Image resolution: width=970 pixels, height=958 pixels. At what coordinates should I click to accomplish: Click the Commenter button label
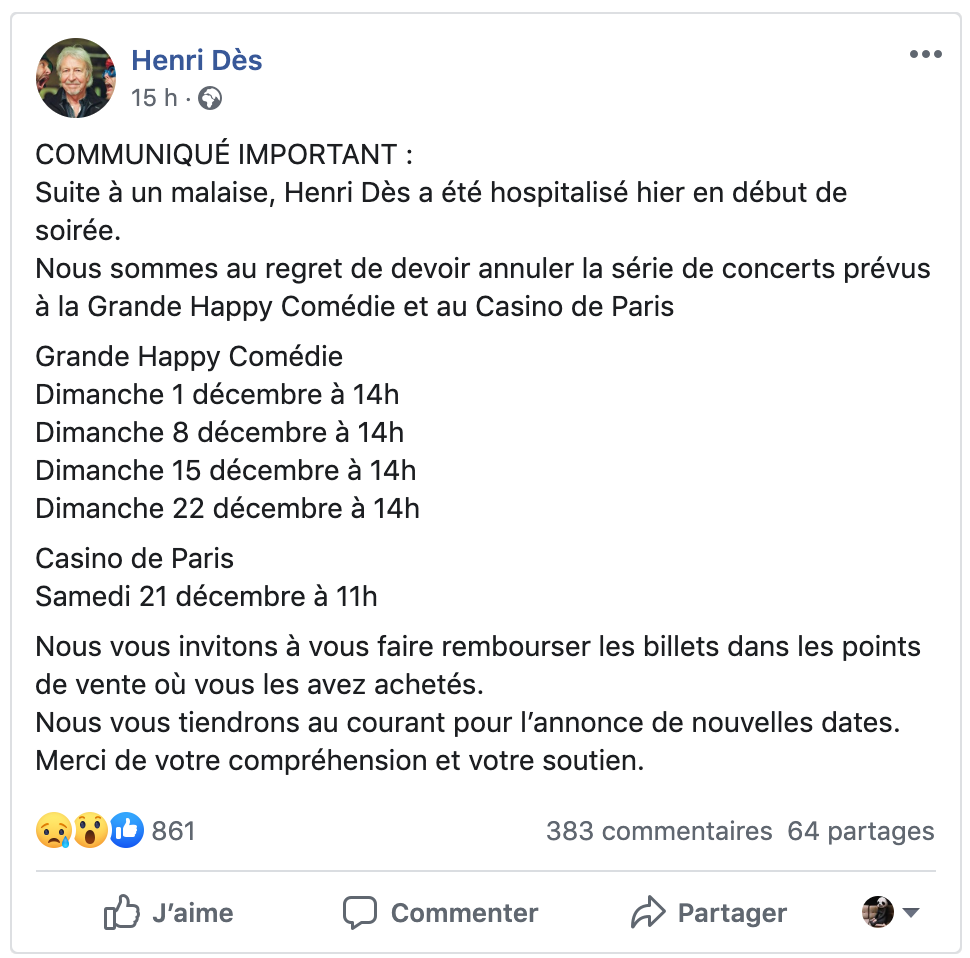click(x=464, y=913)
